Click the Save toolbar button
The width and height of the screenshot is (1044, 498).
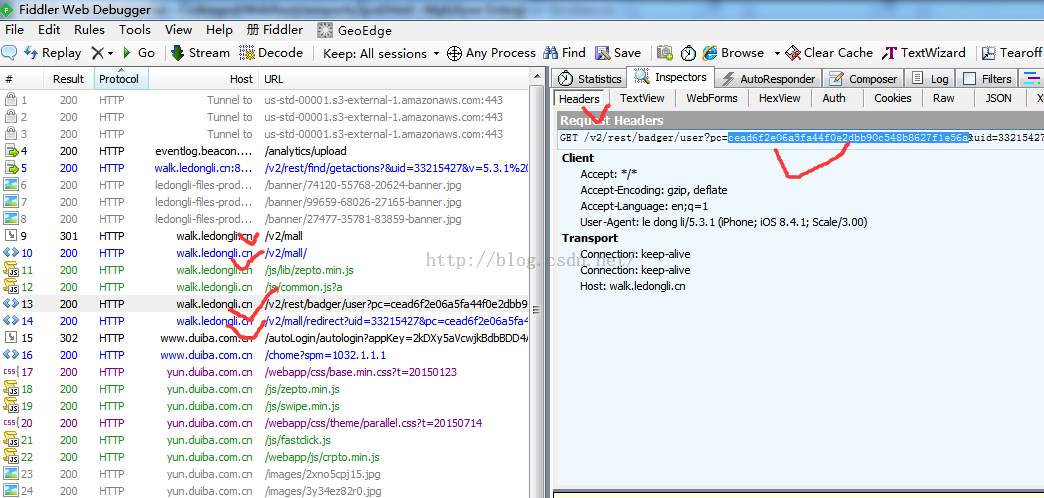coord(618,53)
